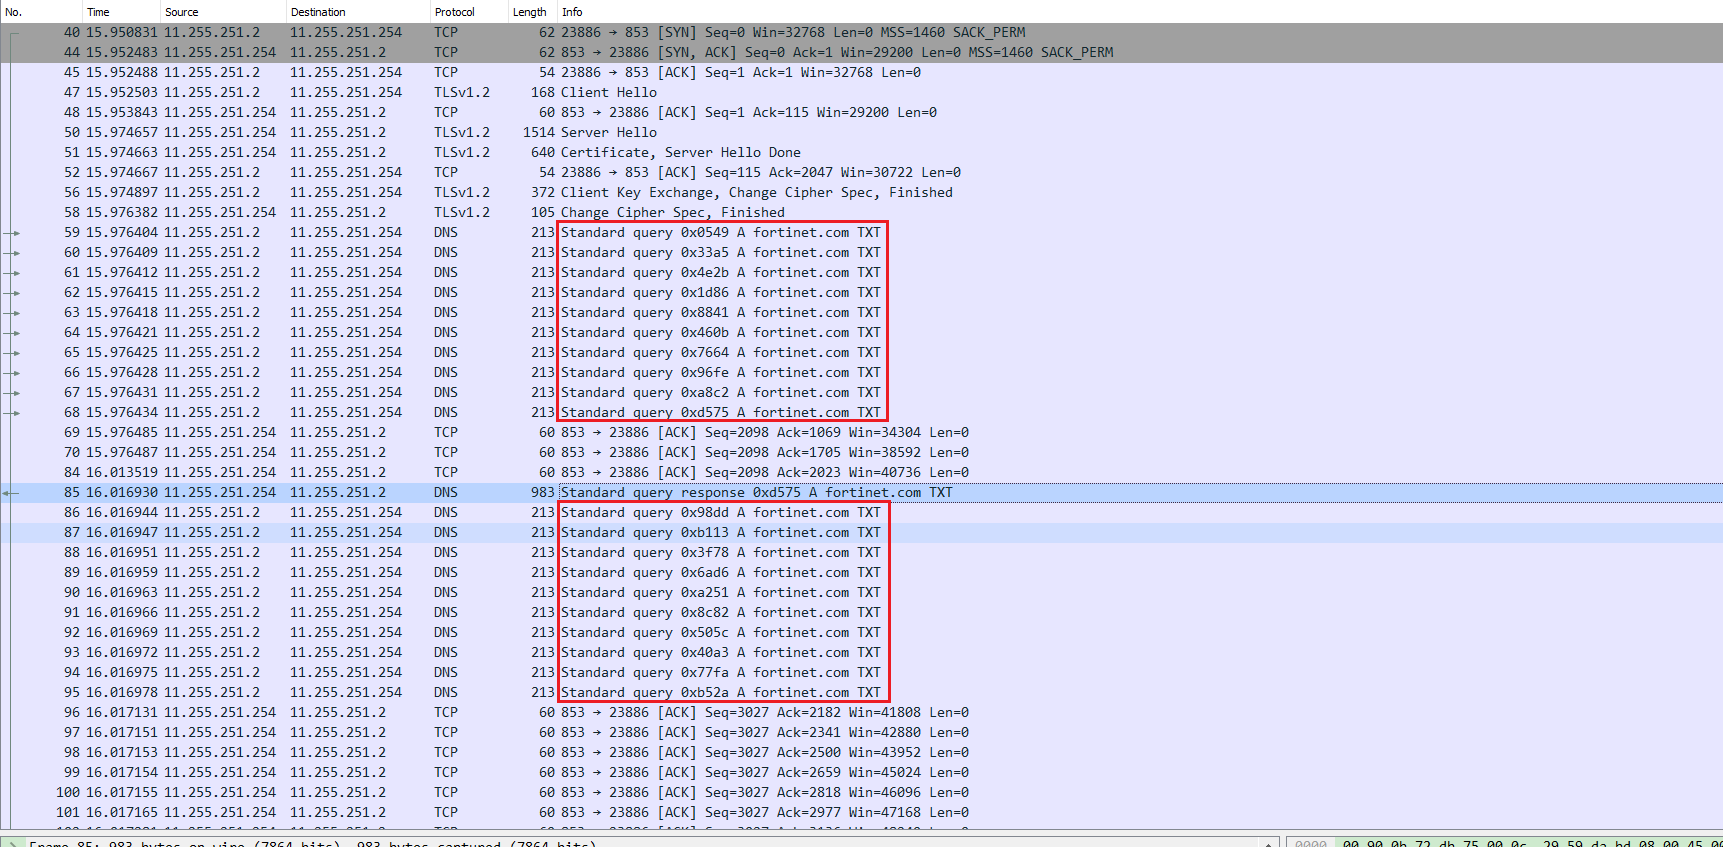The image size is (1723, 847).
Task: Select packet 96 ACK with Ack=2182
Action: tap(861, 712)
